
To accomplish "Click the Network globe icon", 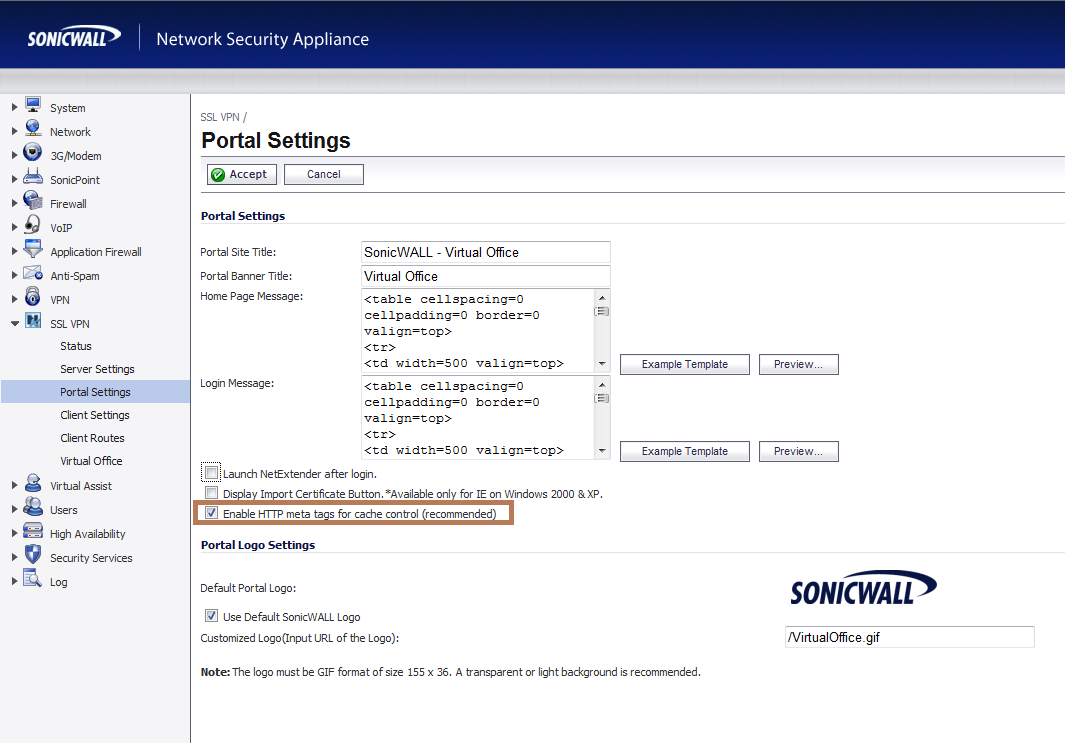I will 33,128.
